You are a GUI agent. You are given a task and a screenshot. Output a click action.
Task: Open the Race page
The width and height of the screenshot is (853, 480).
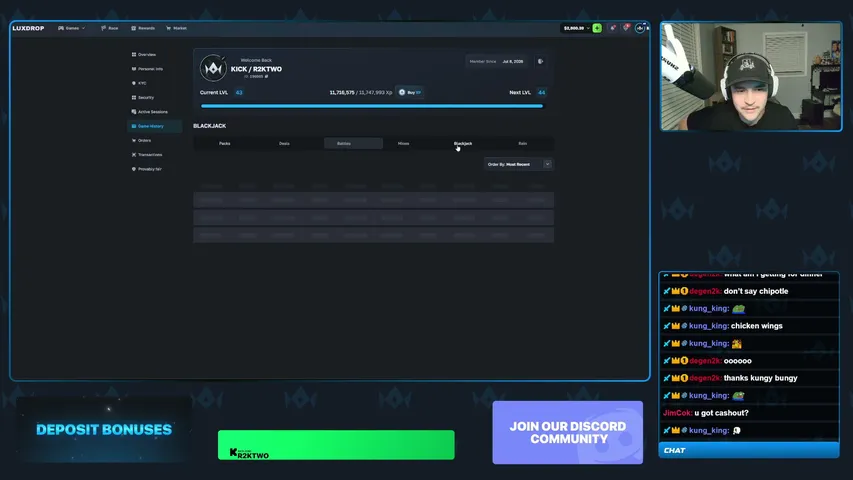[110, 28]
